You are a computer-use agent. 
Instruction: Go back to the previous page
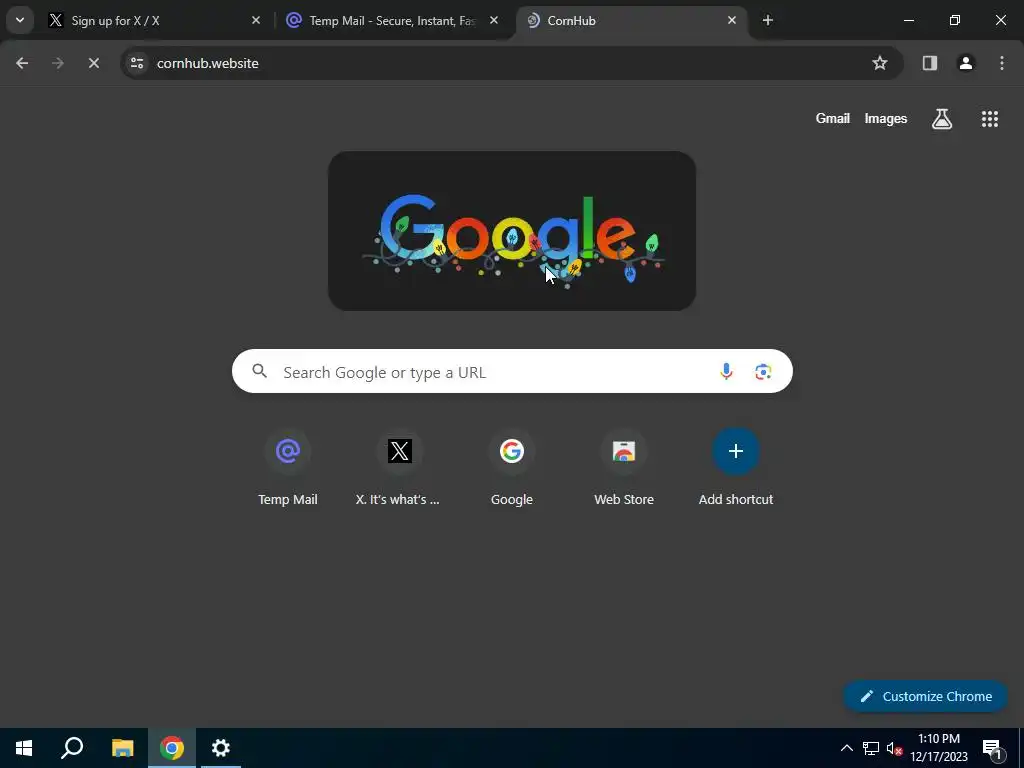pos(22,63)
